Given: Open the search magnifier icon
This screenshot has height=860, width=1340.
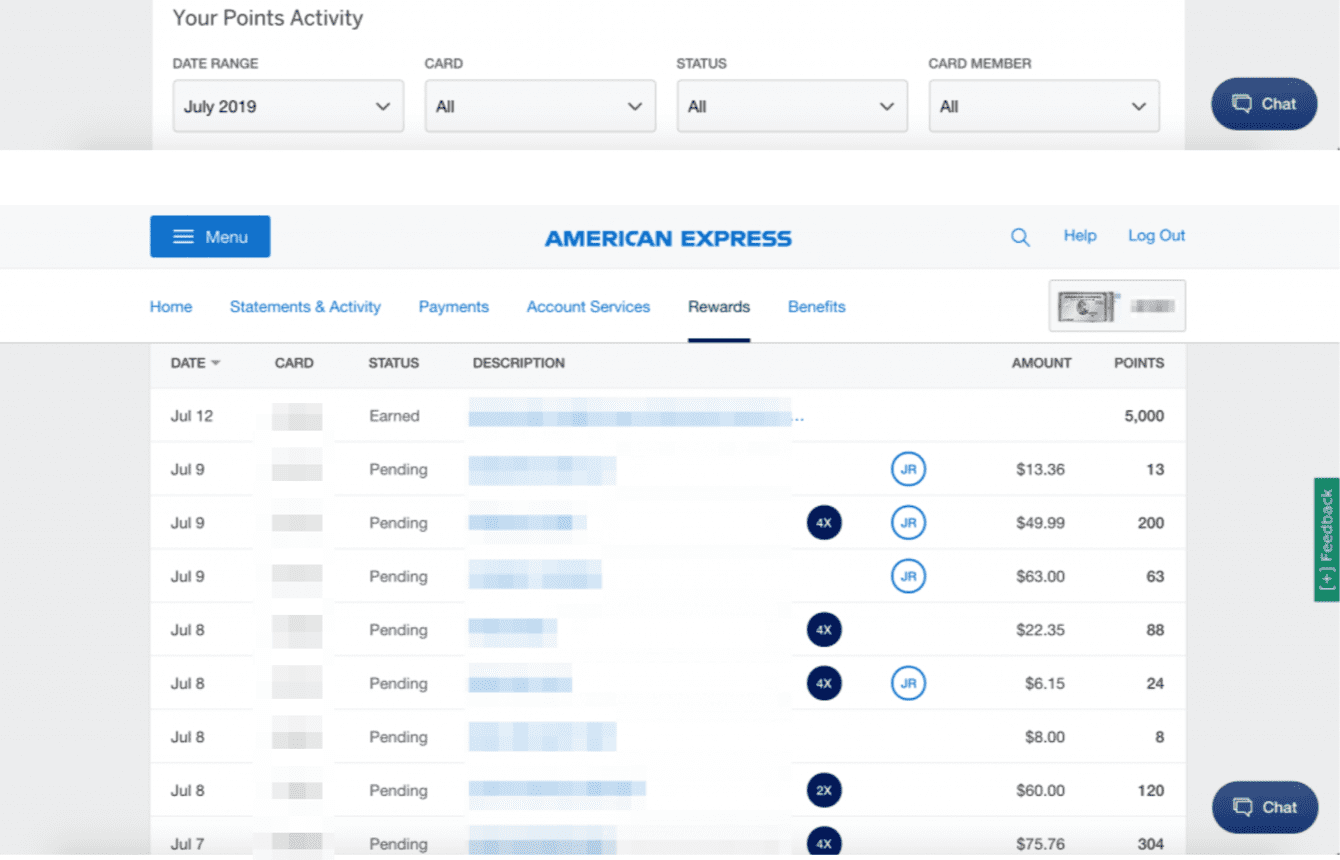Looking at the screenshot, I should tap(1020, 237).
